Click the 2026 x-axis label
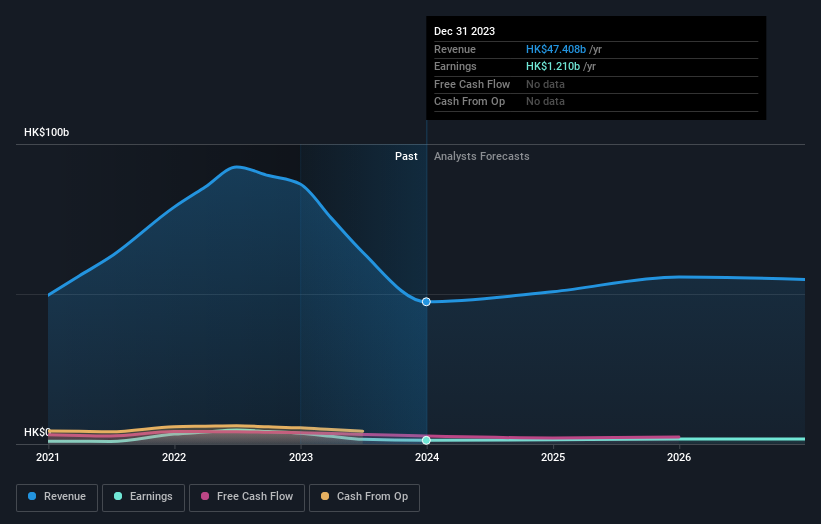The height and width of the screenshot is (524, 821). click(x=679, y=457)
